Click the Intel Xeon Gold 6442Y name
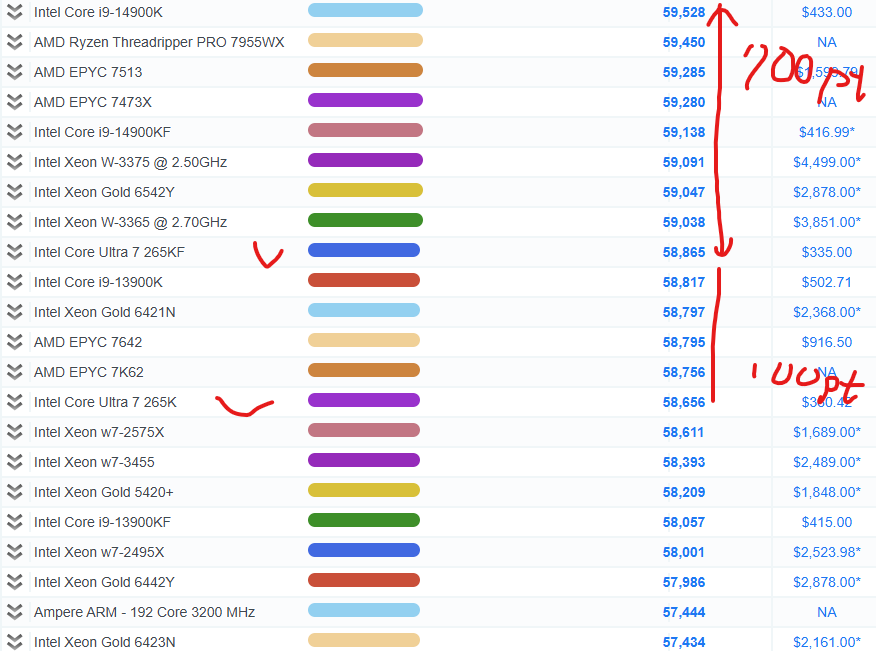 104,582
